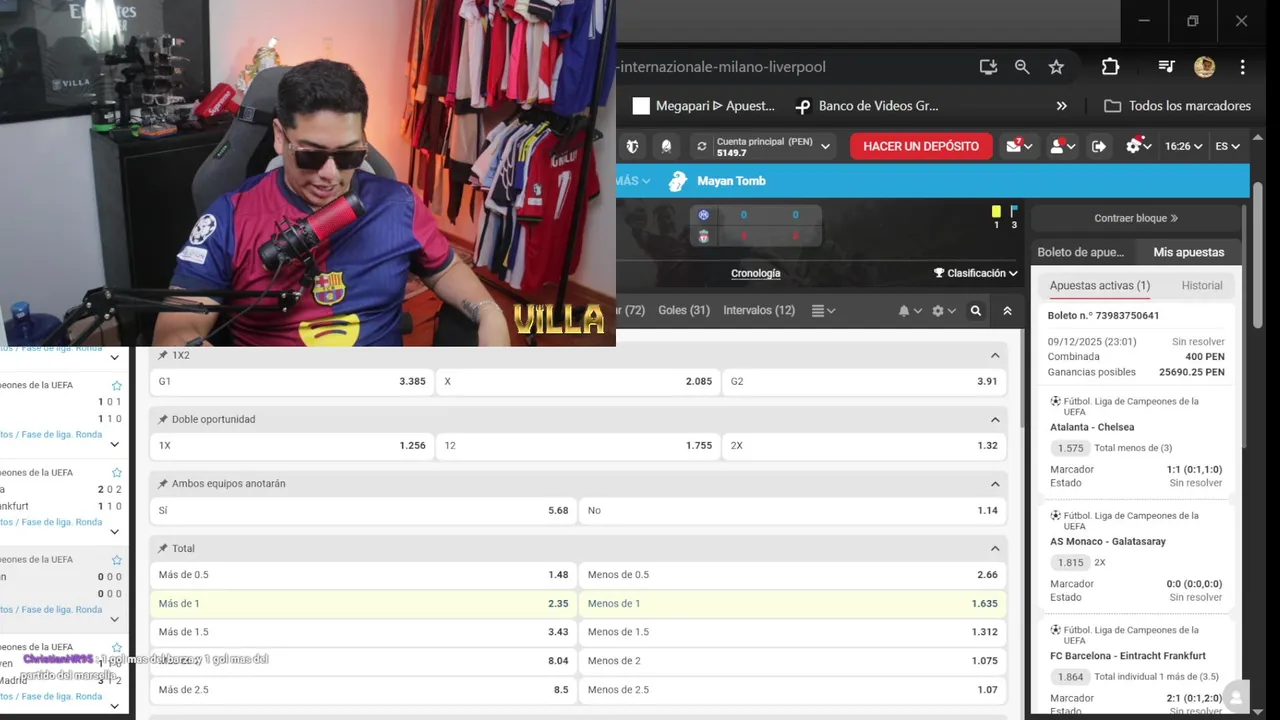Expand the Cuenta principal account dropdown

pos(825,146)
